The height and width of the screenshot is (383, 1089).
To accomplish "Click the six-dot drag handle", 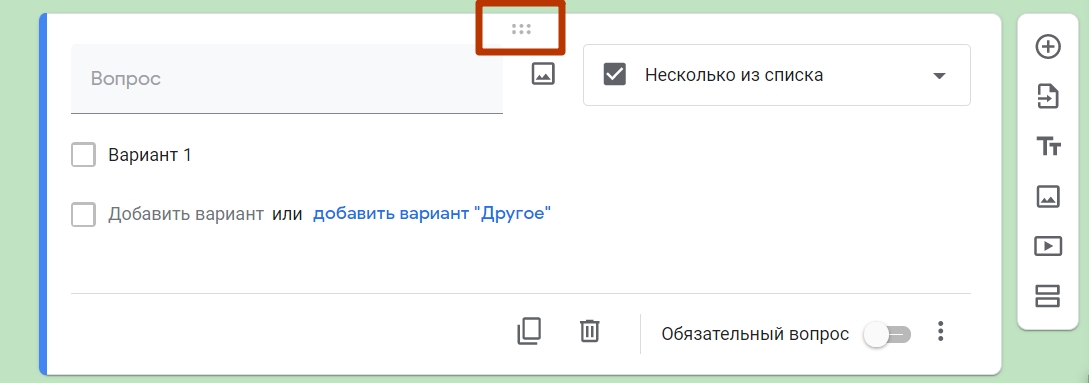I will click(x=521, y=28).
